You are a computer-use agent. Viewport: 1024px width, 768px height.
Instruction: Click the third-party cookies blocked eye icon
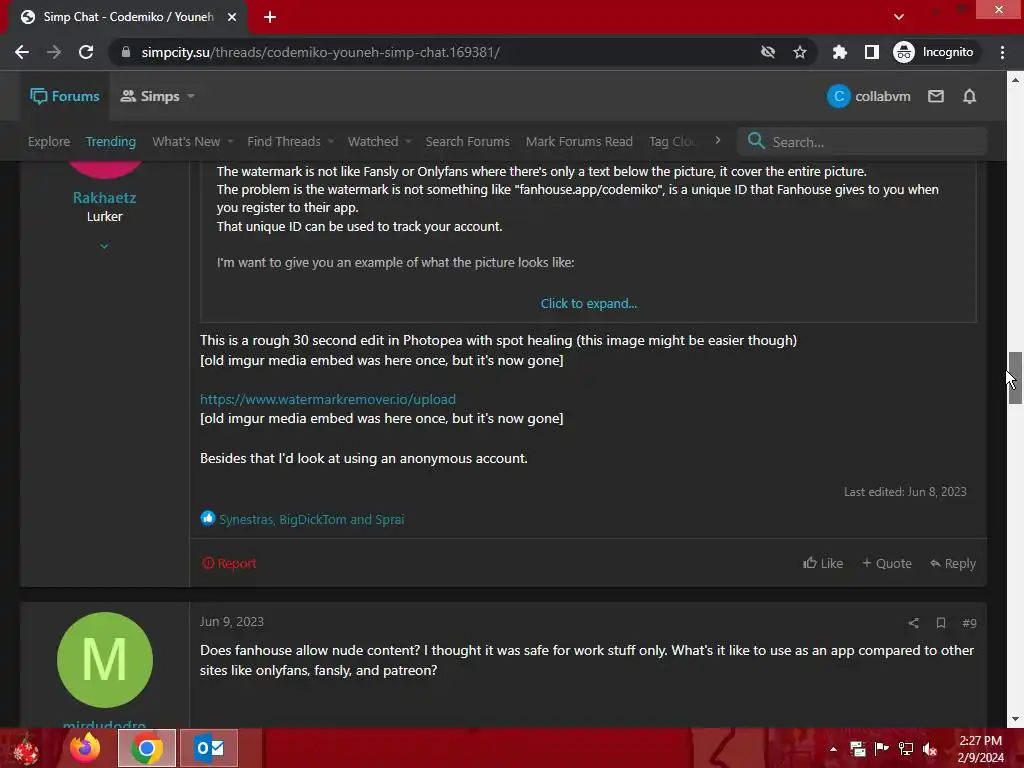(768, 52)
